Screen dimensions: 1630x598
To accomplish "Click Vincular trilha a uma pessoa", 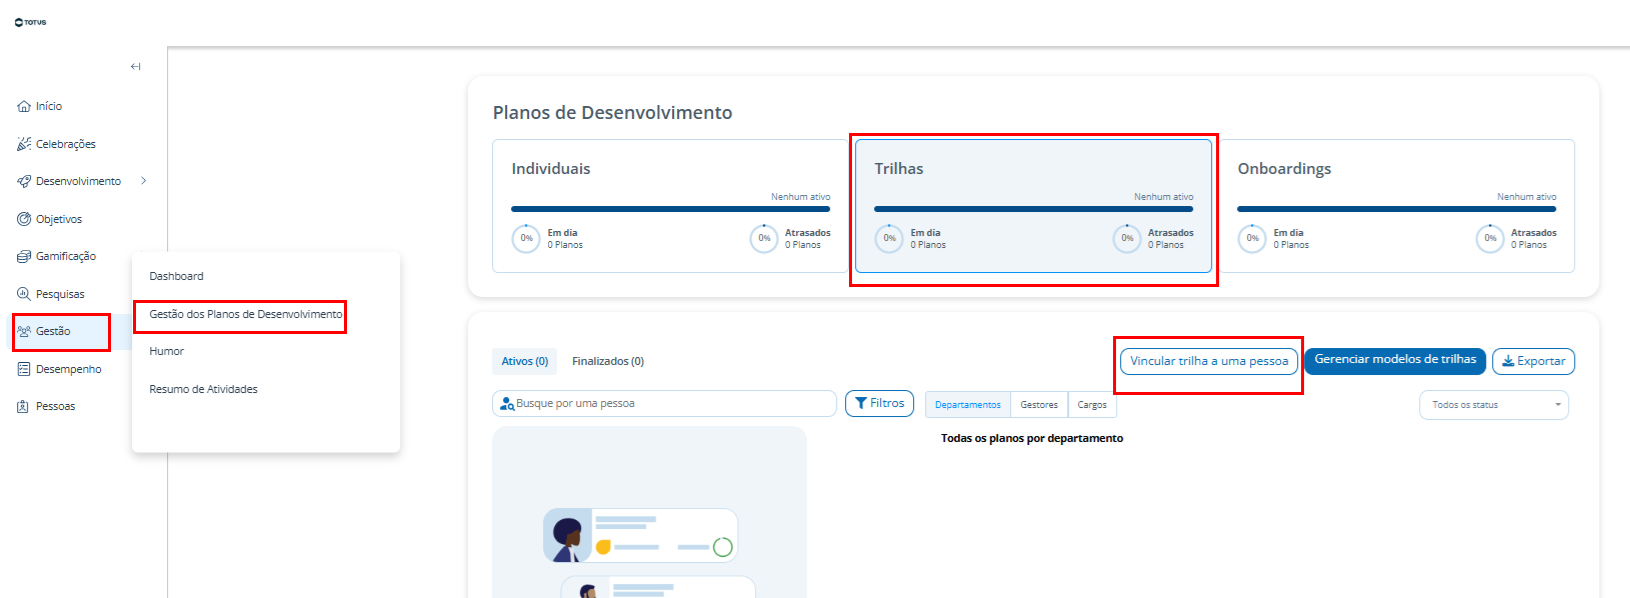I will coord(1209,361).
